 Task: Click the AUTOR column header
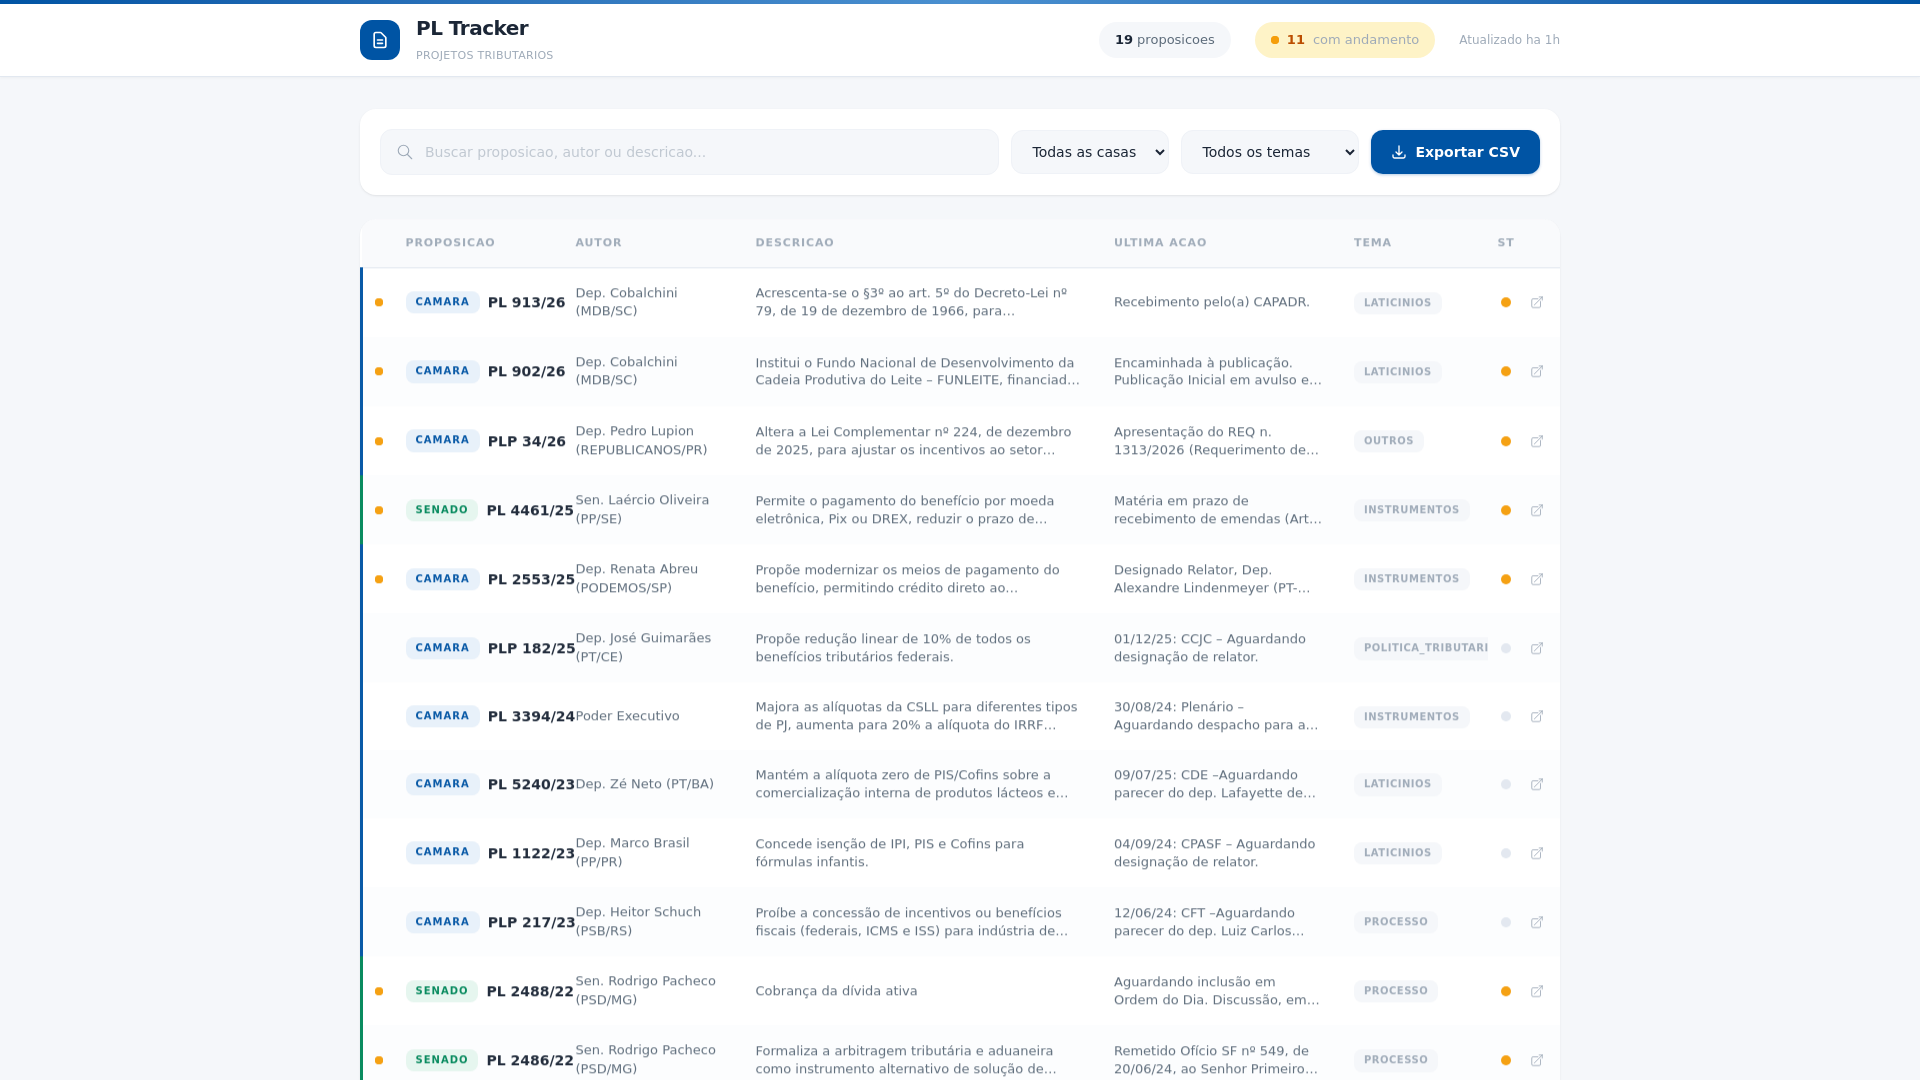[598, 243]
